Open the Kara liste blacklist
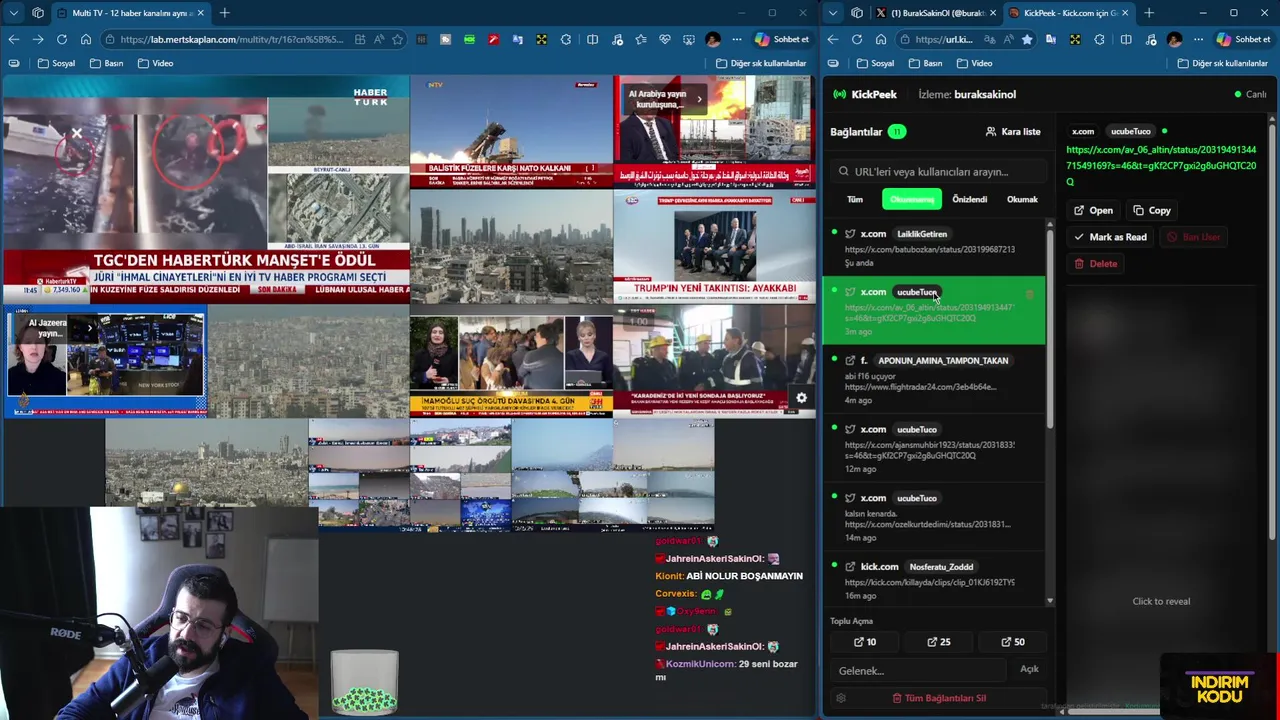The width and height of the screenshot is (1280, 720). tap(1013, 132)
